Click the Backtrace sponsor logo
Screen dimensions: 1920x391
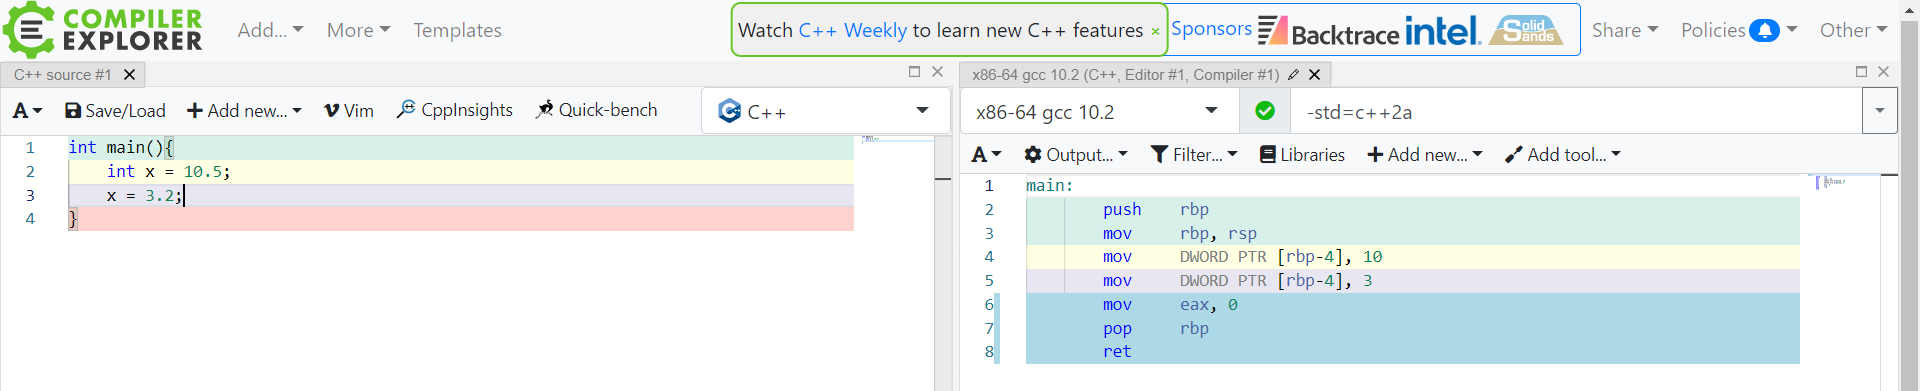[1328, 31]
